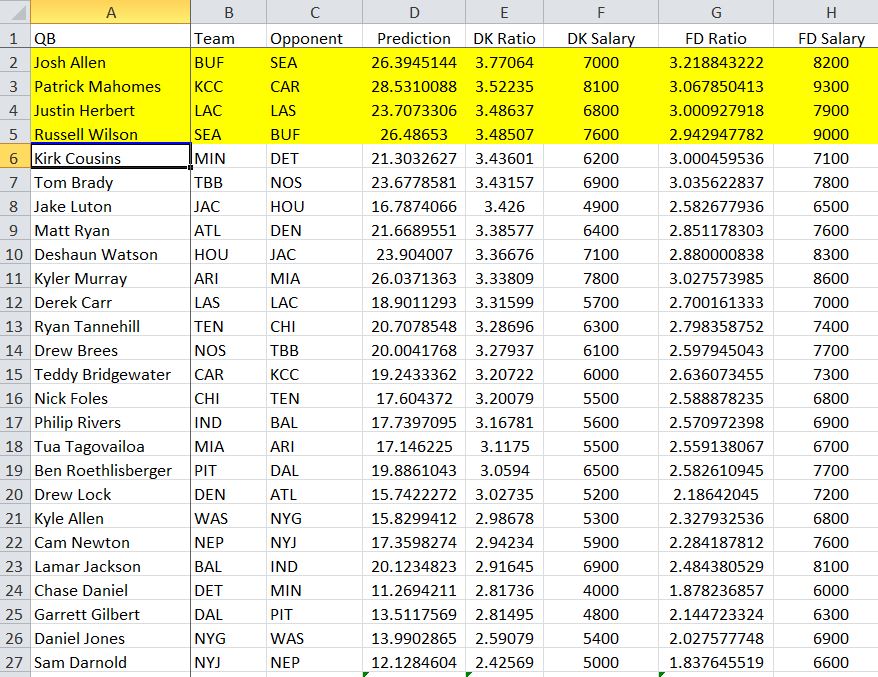This screenshot has height=677, width=878.
Task: Select column A header
Action: click(x=111, y=12)
